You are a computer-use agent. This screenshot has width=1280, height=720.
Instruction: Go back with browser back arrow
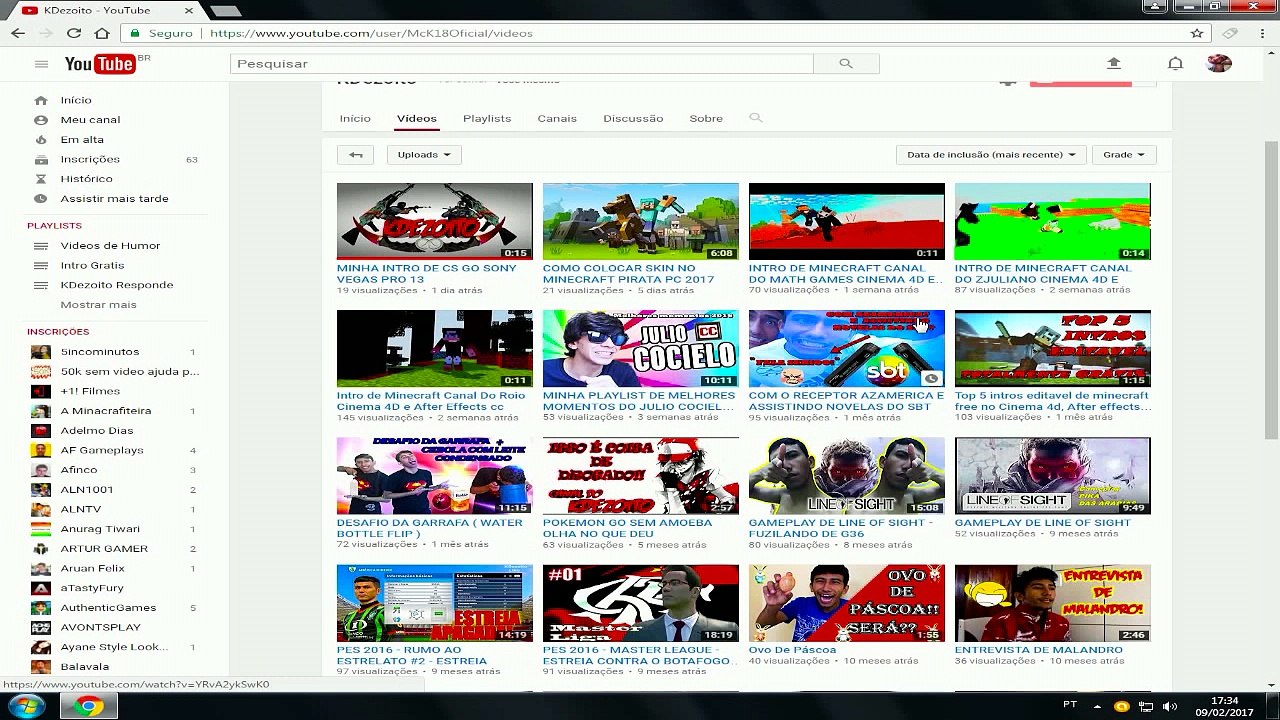coord(18,33)
